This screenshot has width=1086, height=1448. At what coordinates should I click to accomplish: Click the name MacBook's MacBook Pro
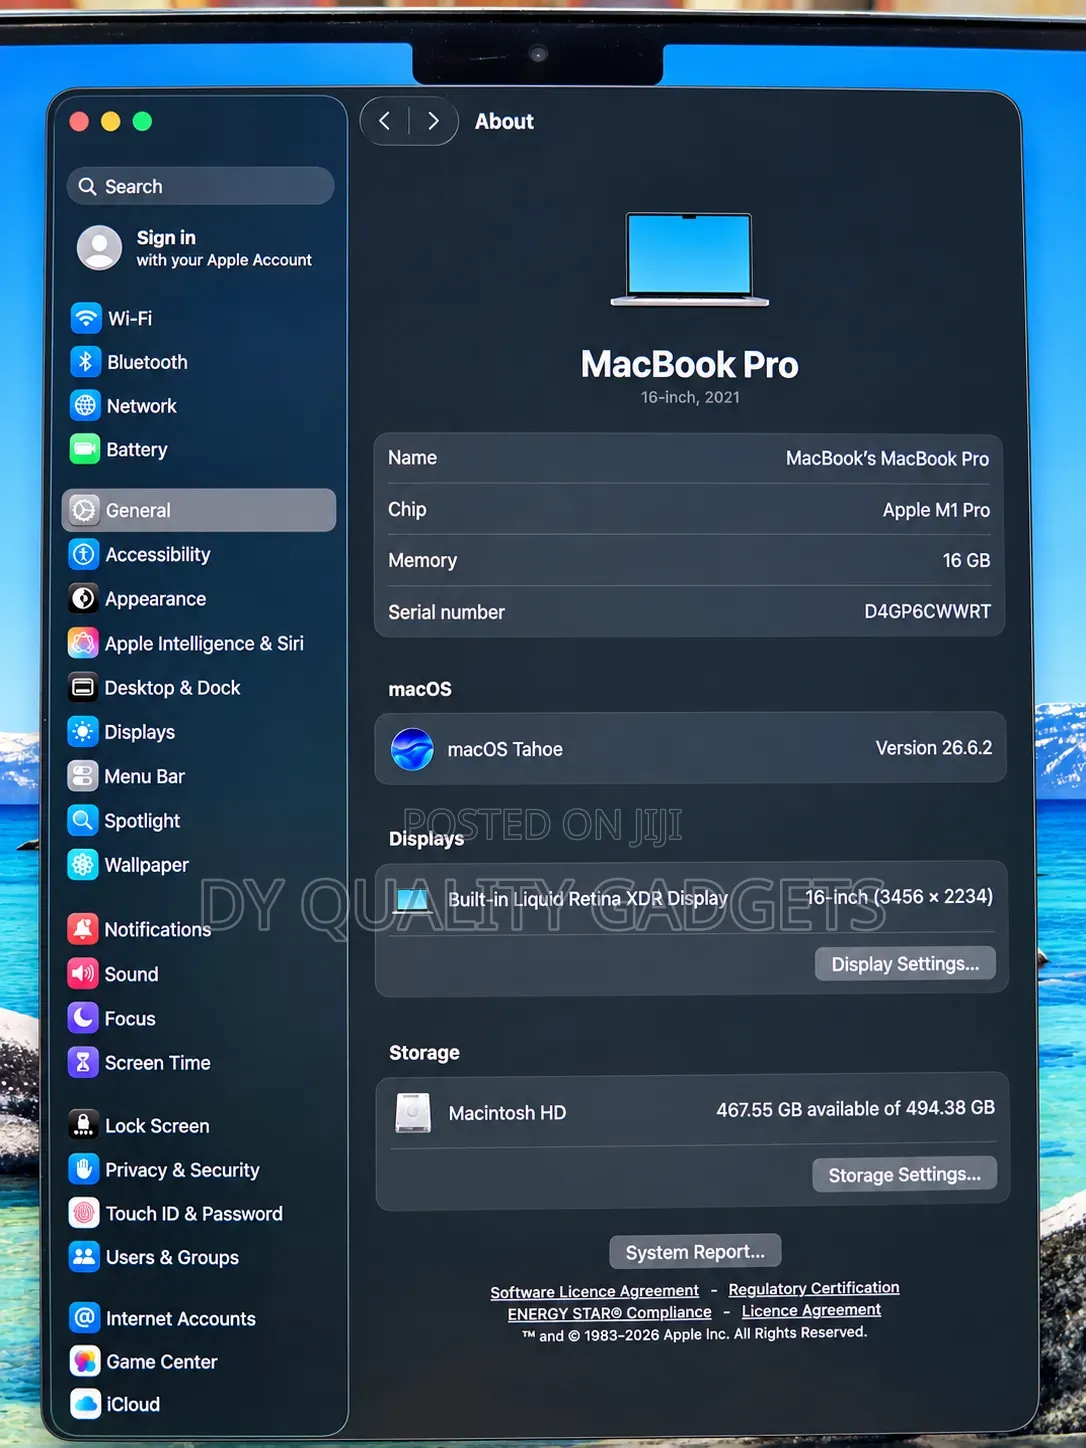pos(887,458)
